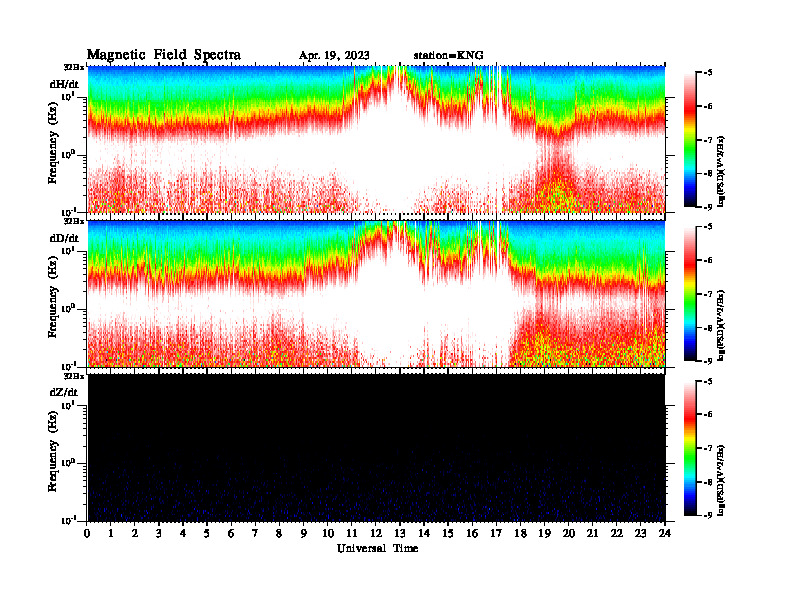Click hour tick label "22" on time axis
Image resolution: width=792 pixels, height=612 pixels.
(617, 534)
